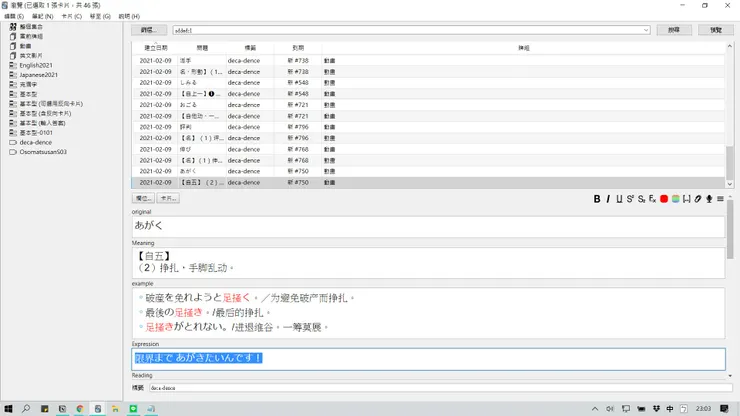Open the menu ending in (N)

[x=42, y=16]
